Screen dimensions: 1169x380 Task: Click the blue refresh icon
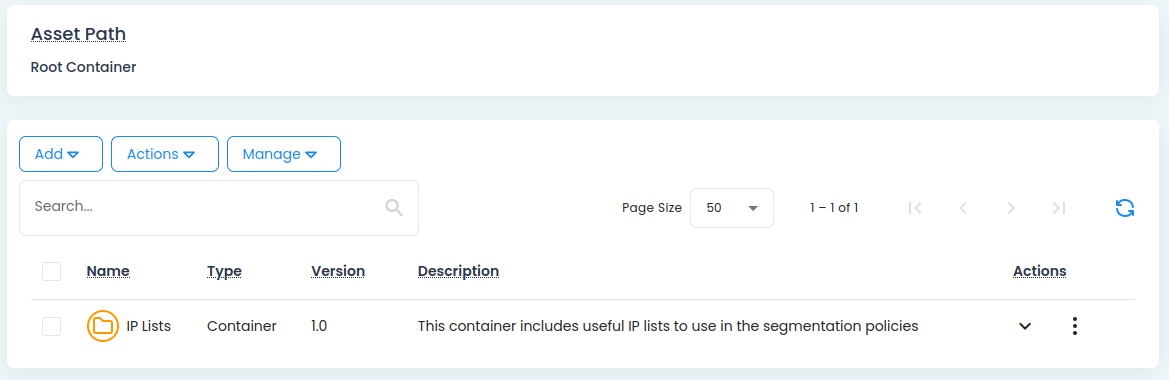point(1124,208)
